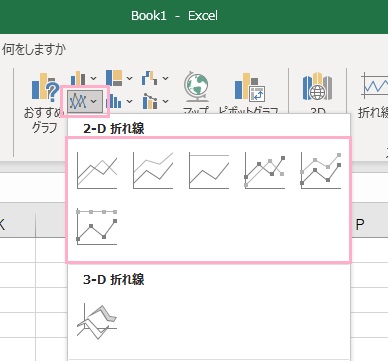Expand the column chart dropdown arrow
Viewport: 388px width, 361px height.
93,79
